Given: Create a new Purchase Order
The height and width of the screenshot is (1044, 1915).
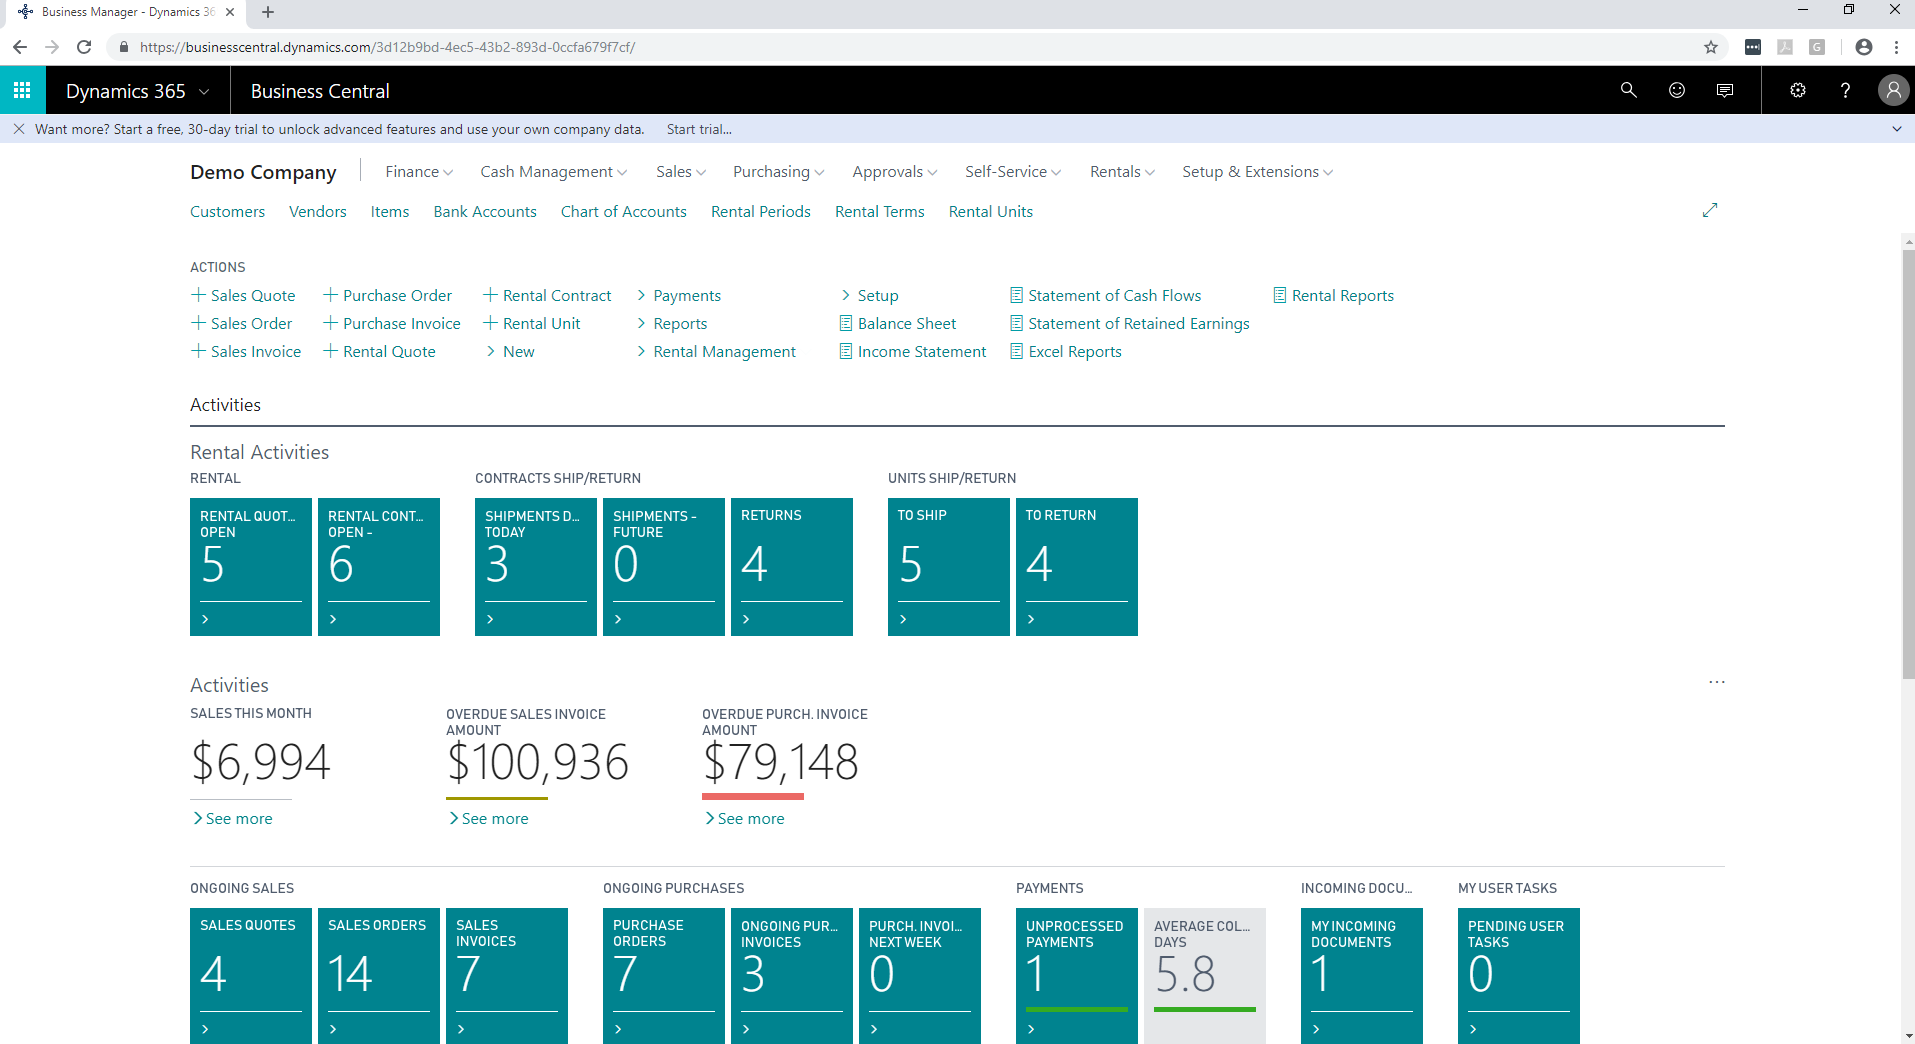Looking at the screenshot, I should pos(387,295).
